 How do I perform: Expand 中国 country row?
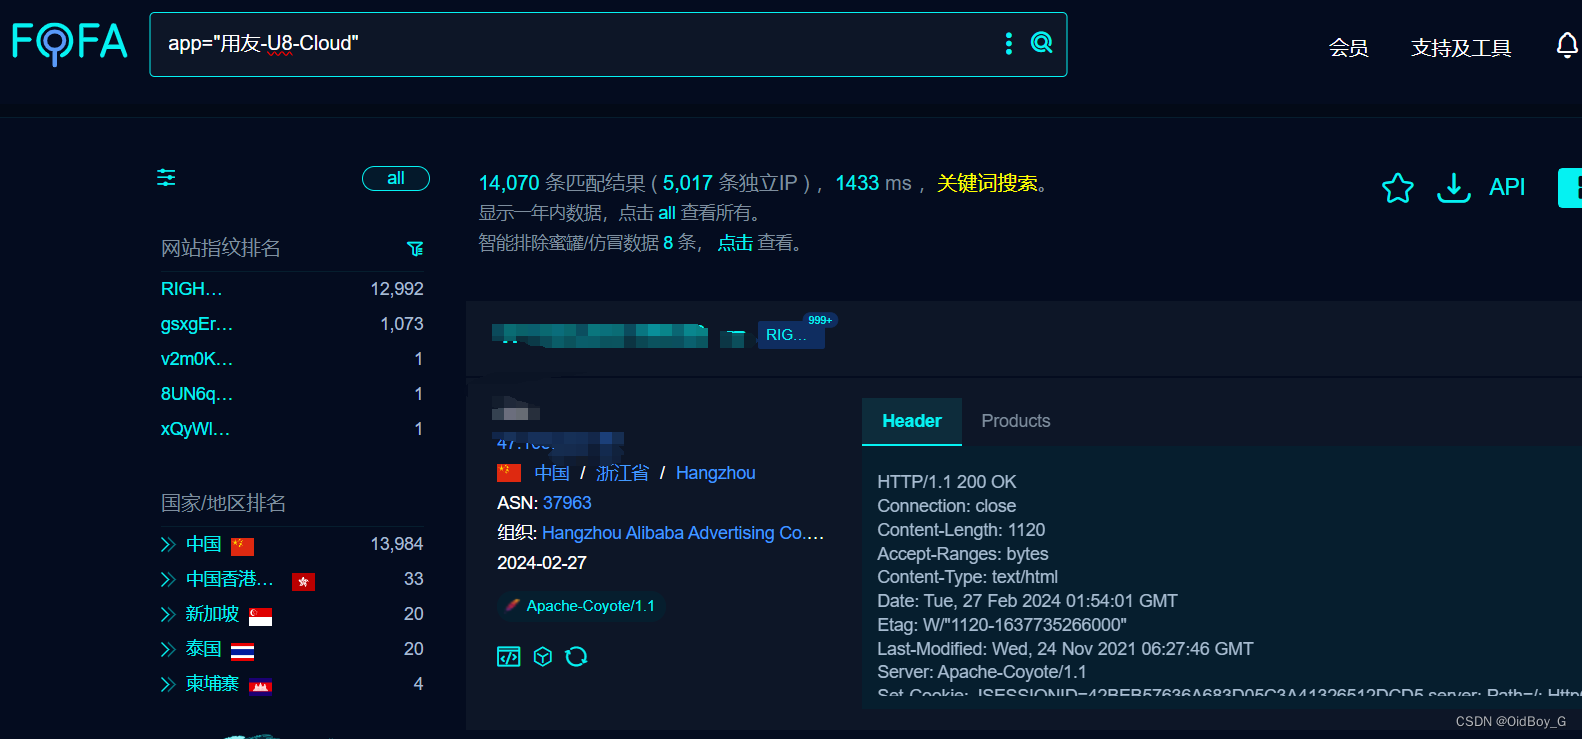pos(167,544)
